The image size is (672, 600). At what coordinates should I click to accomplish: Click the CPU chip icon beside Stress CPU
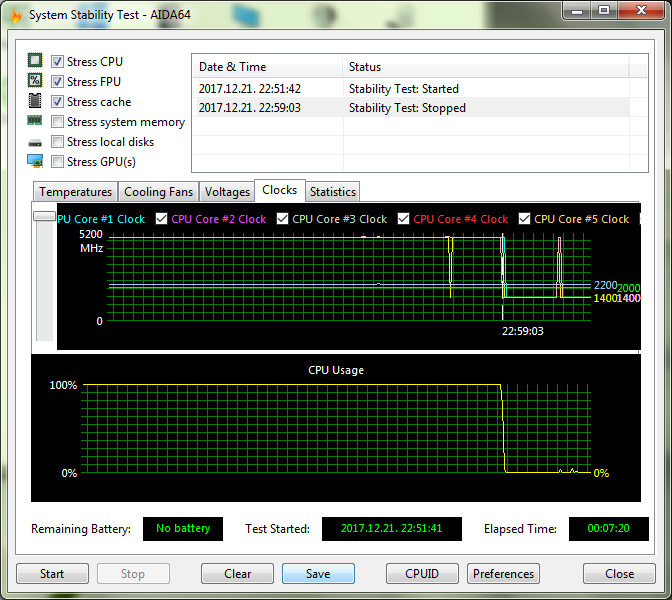(x=35, y=60)
